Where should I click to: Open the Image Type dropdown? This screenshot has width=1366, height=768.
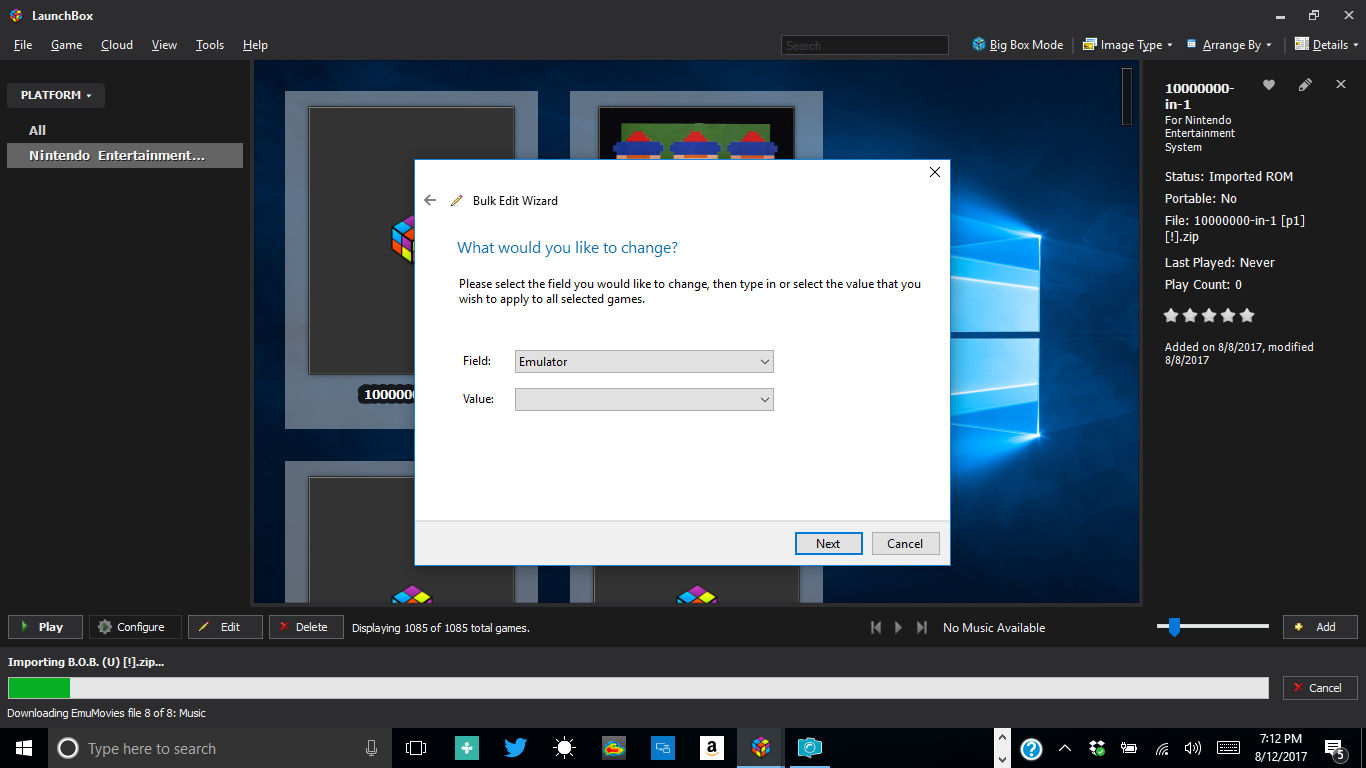[x=1128, y=45]
